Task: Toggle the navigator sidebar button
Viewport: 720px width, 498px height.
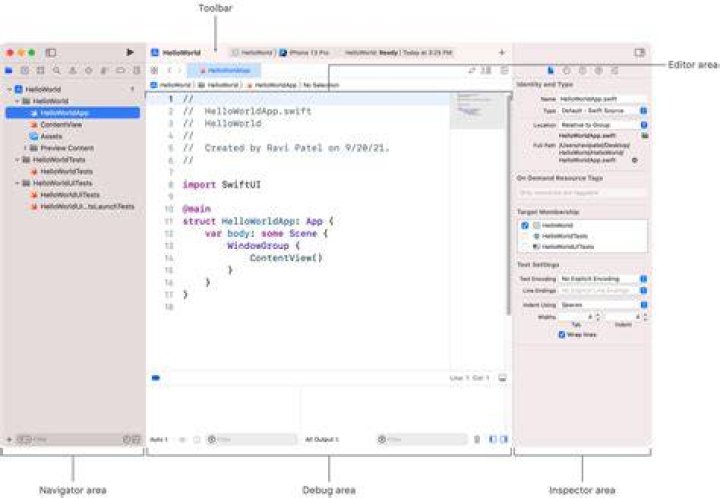Action: coord(51,53)
